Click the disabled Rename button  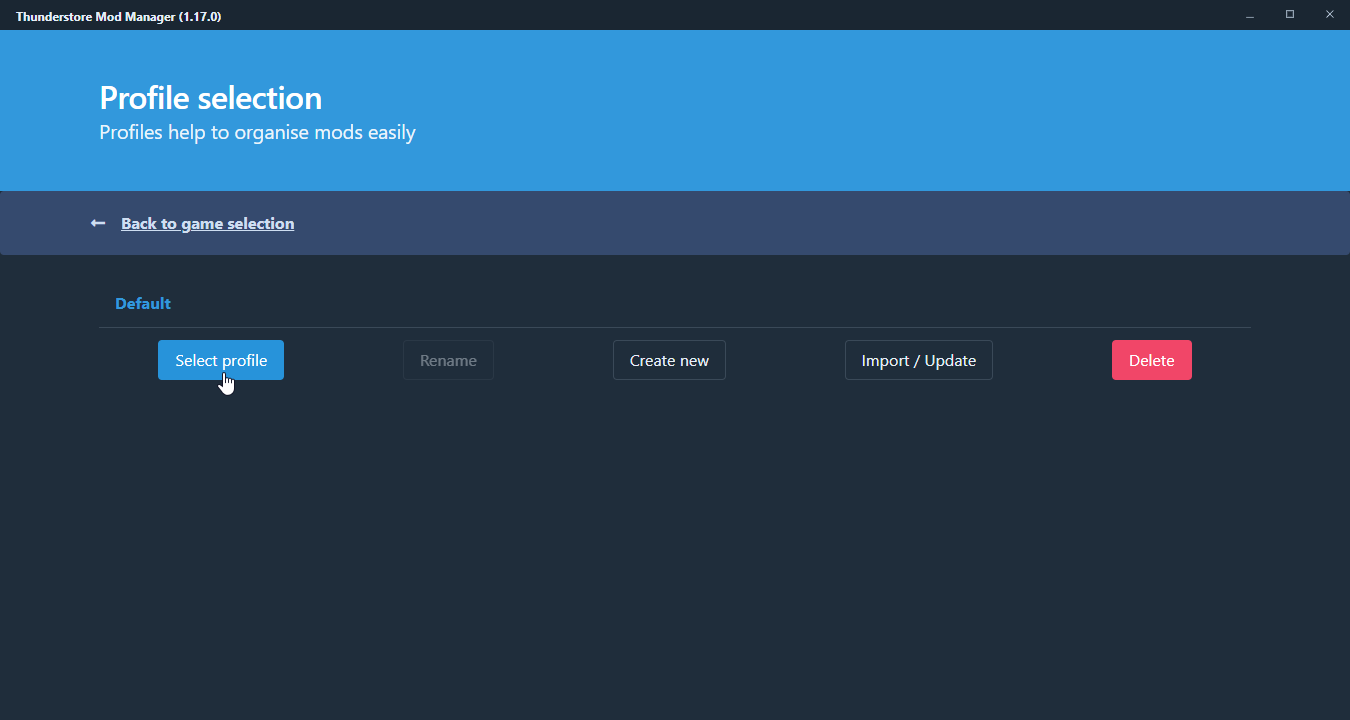point(448,360)
